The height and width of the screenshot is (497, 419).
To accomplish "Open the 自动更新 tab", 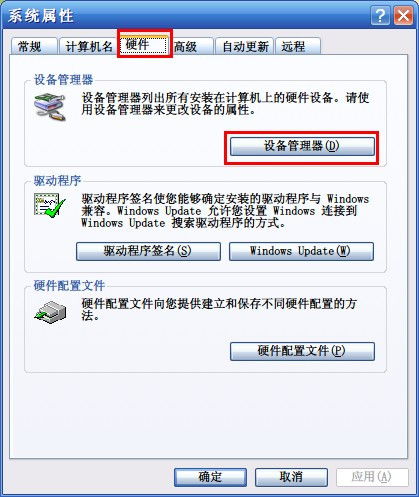I will 245,46.
